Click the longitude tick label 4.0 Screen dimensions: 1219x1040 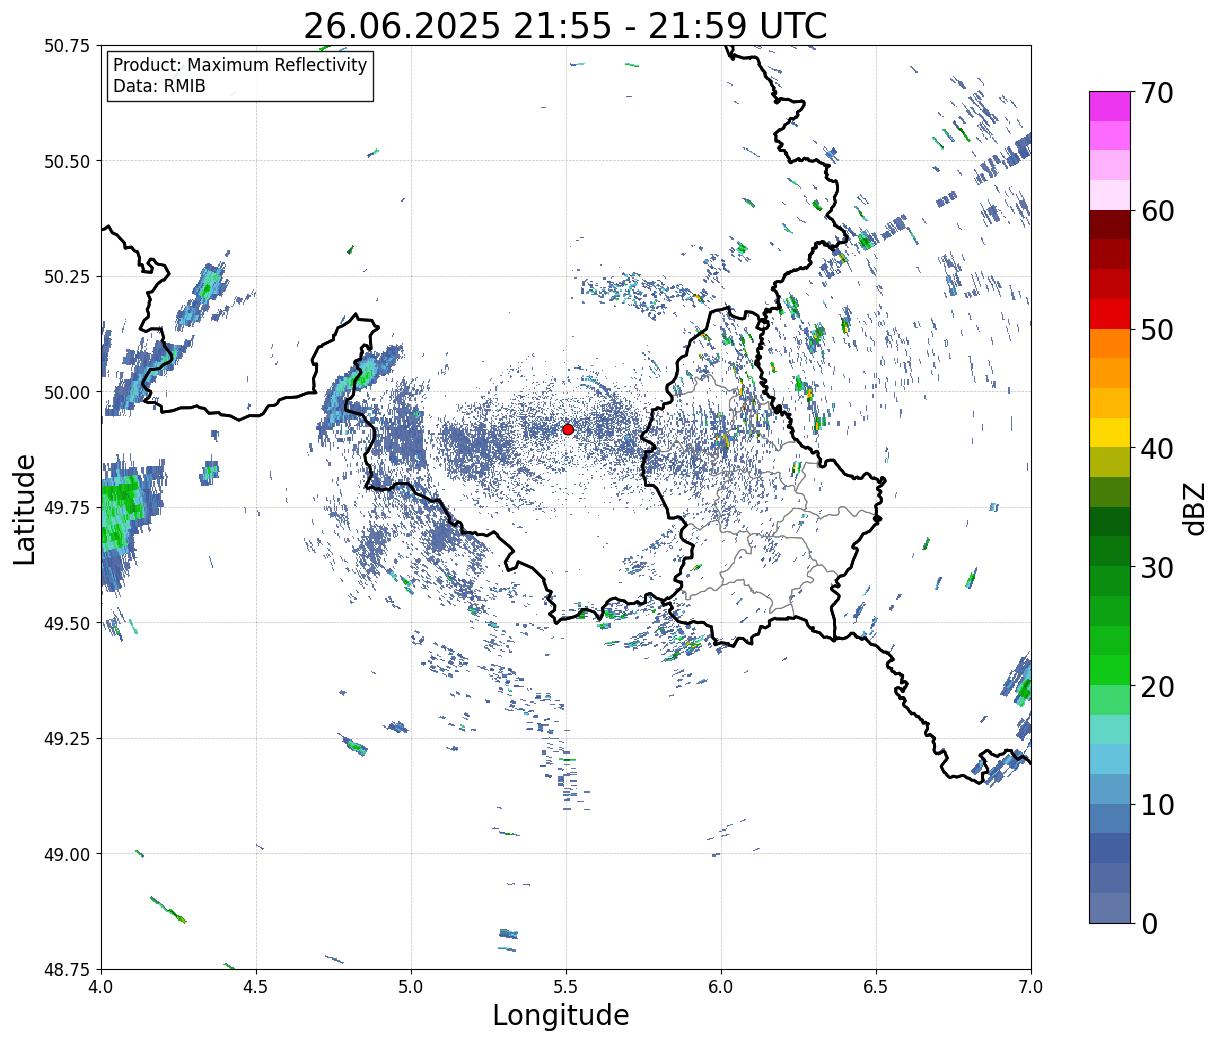coord(101,987)
